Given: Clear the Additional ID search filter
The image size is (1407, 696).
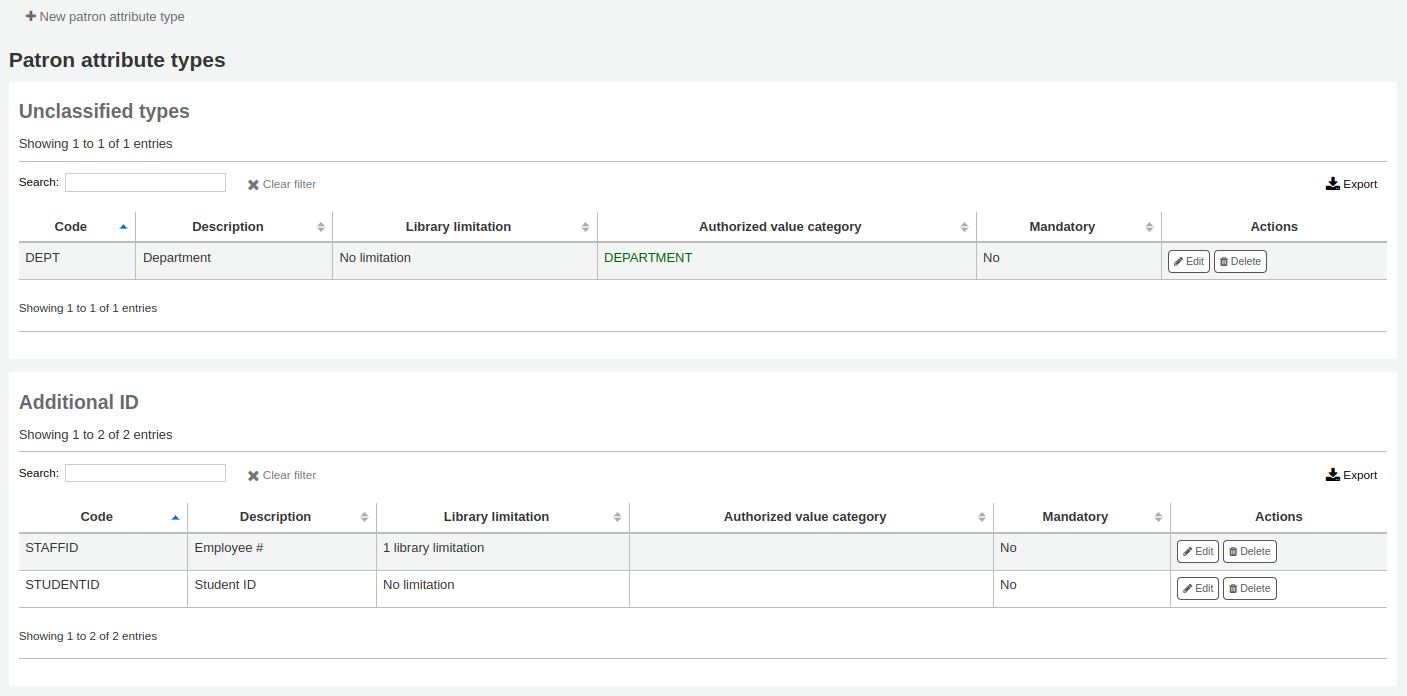Looking at the screenshot, I should (x=281, y=475).
